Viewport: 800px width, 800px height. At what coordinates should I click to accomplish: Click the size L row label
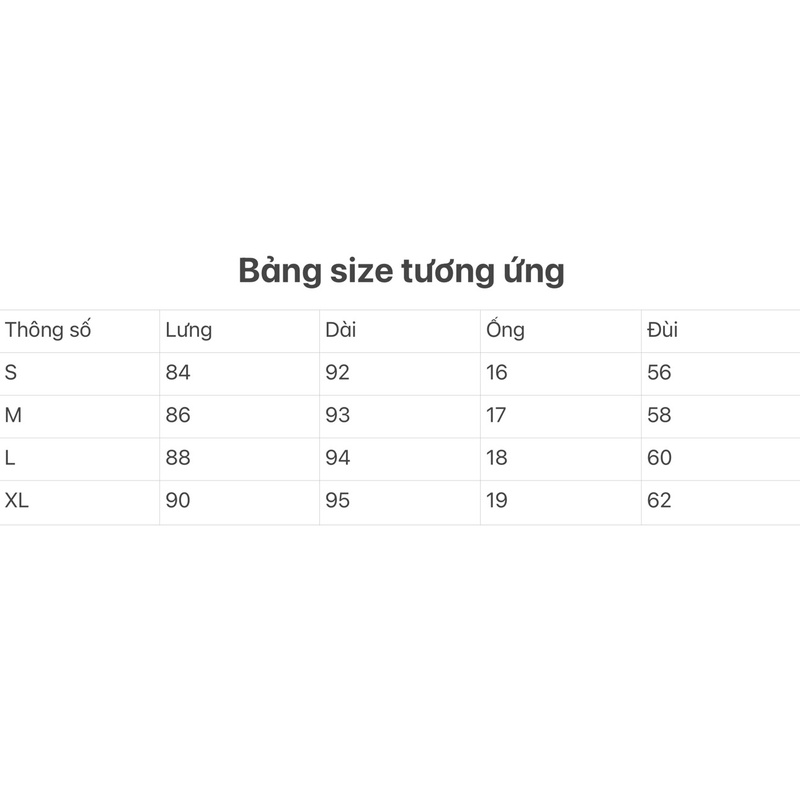[10, 458]
